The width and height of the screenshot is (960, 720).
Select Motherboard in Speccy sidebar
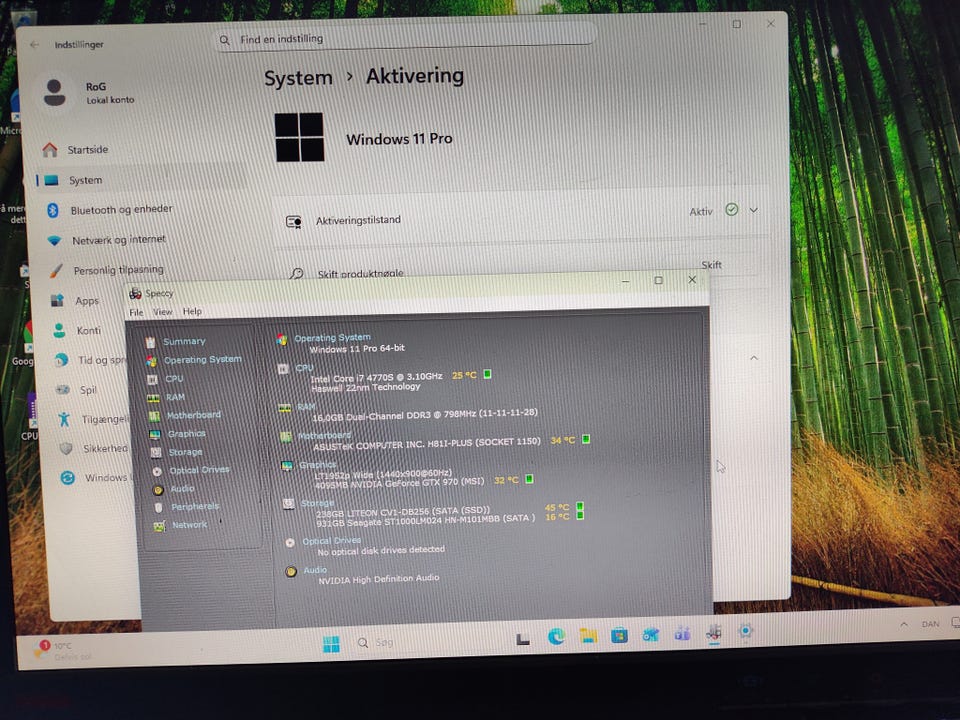click(193, 415)
